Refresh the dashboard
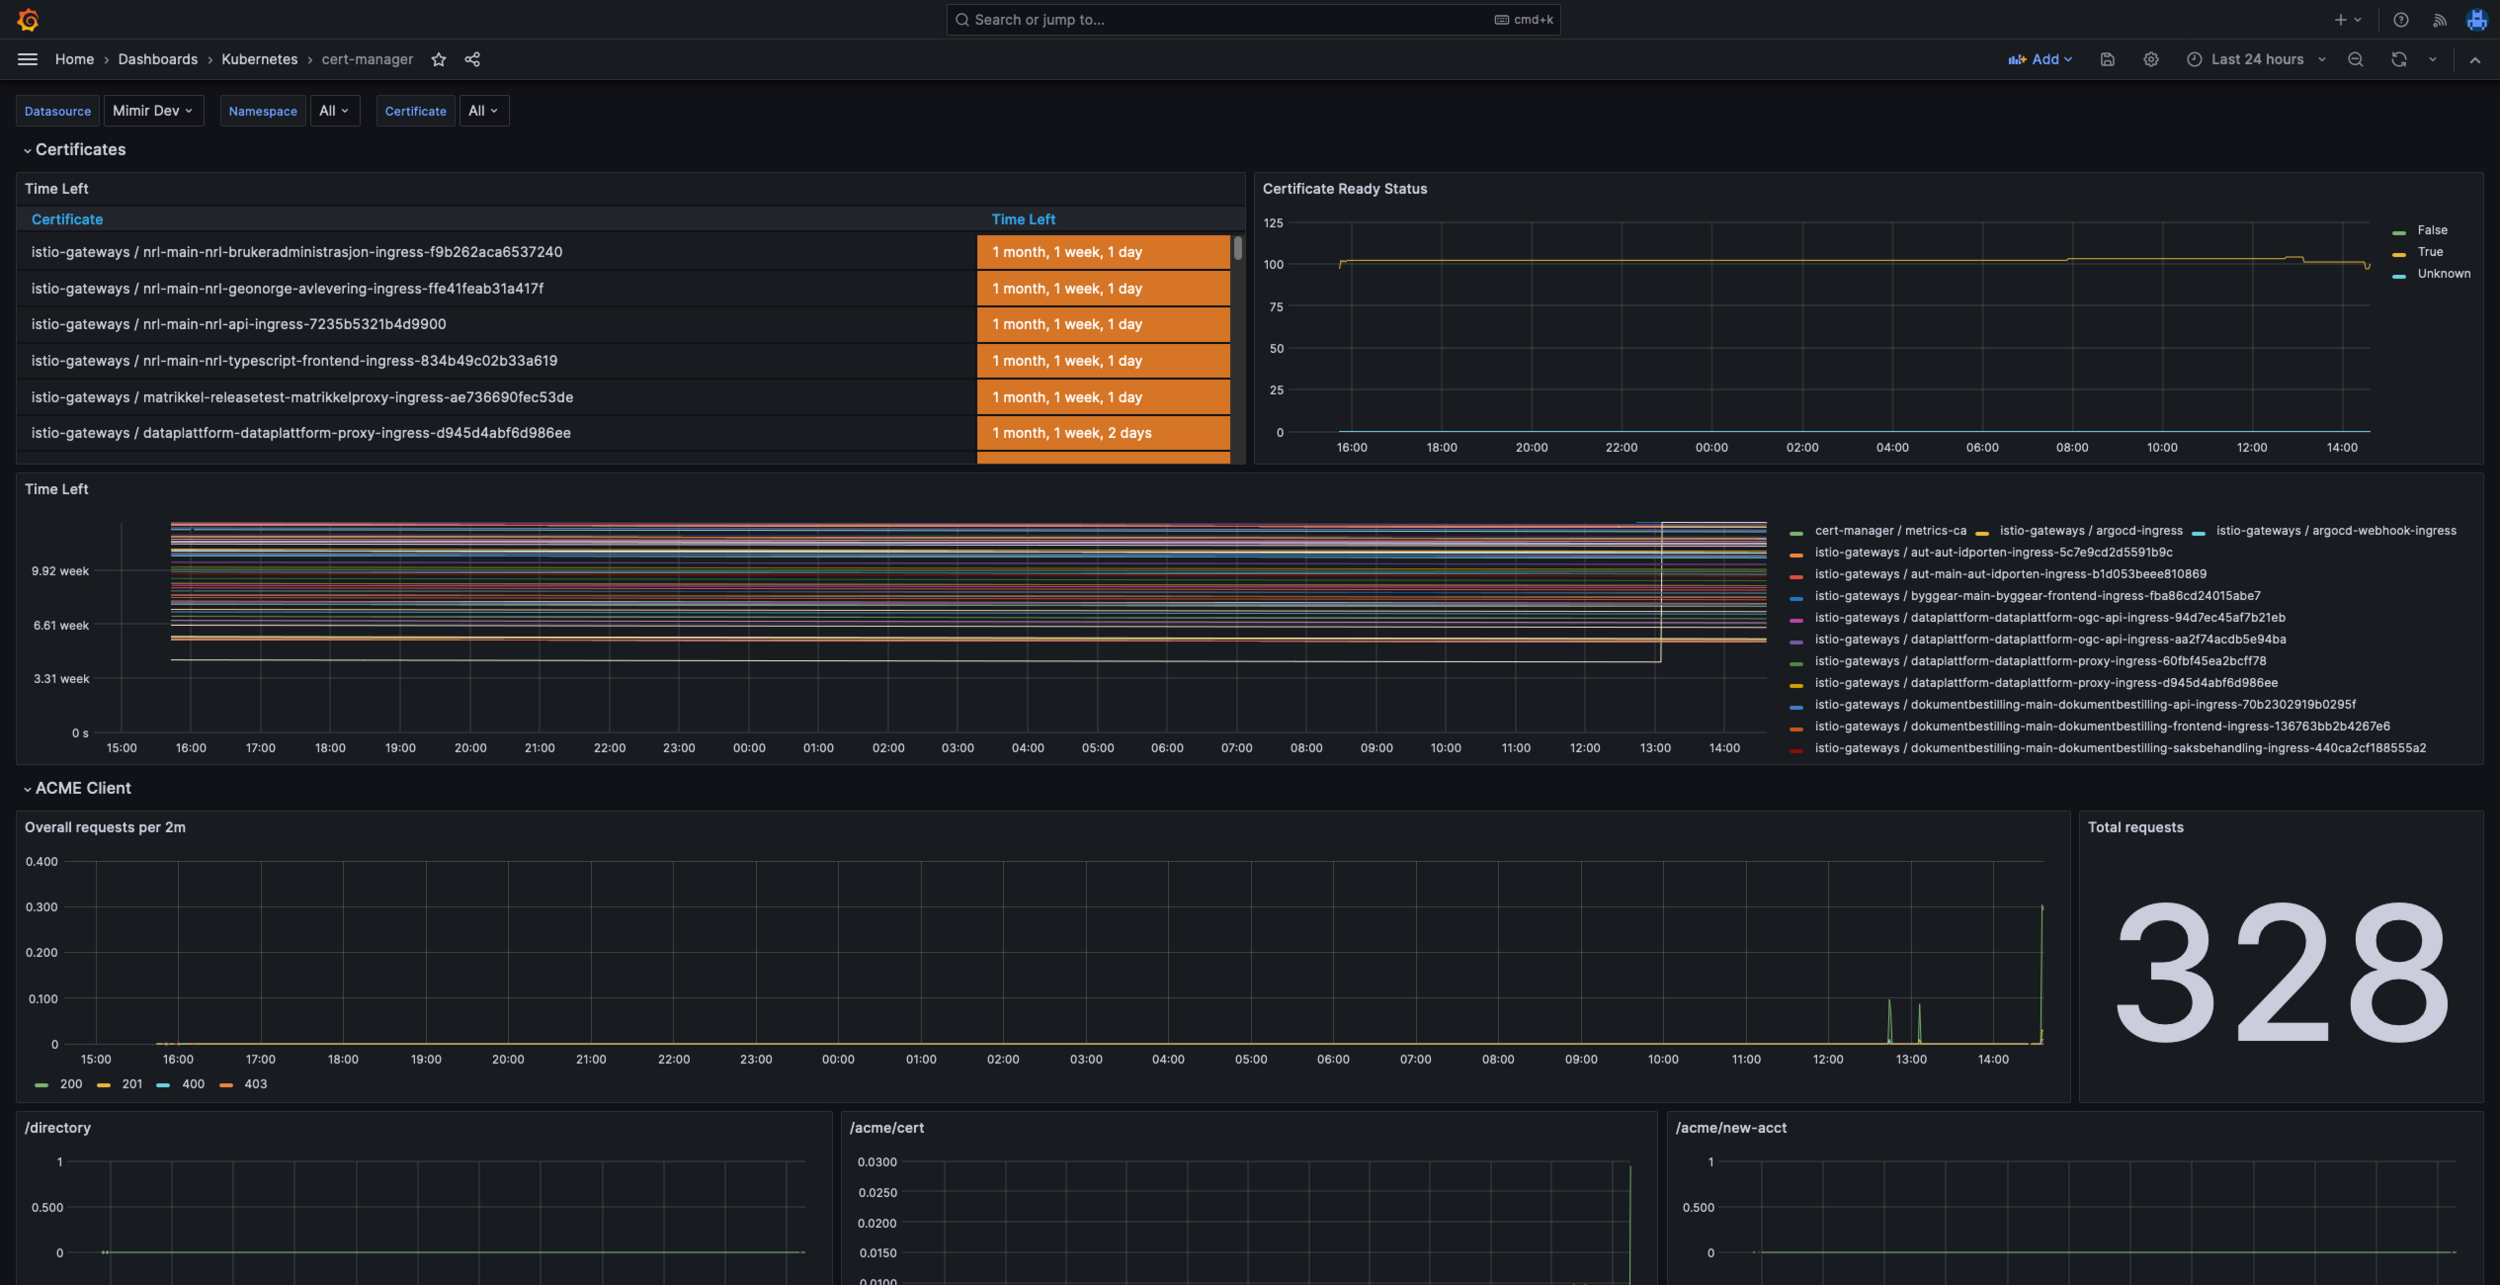2500x1285 pixels. (2398, 59)
